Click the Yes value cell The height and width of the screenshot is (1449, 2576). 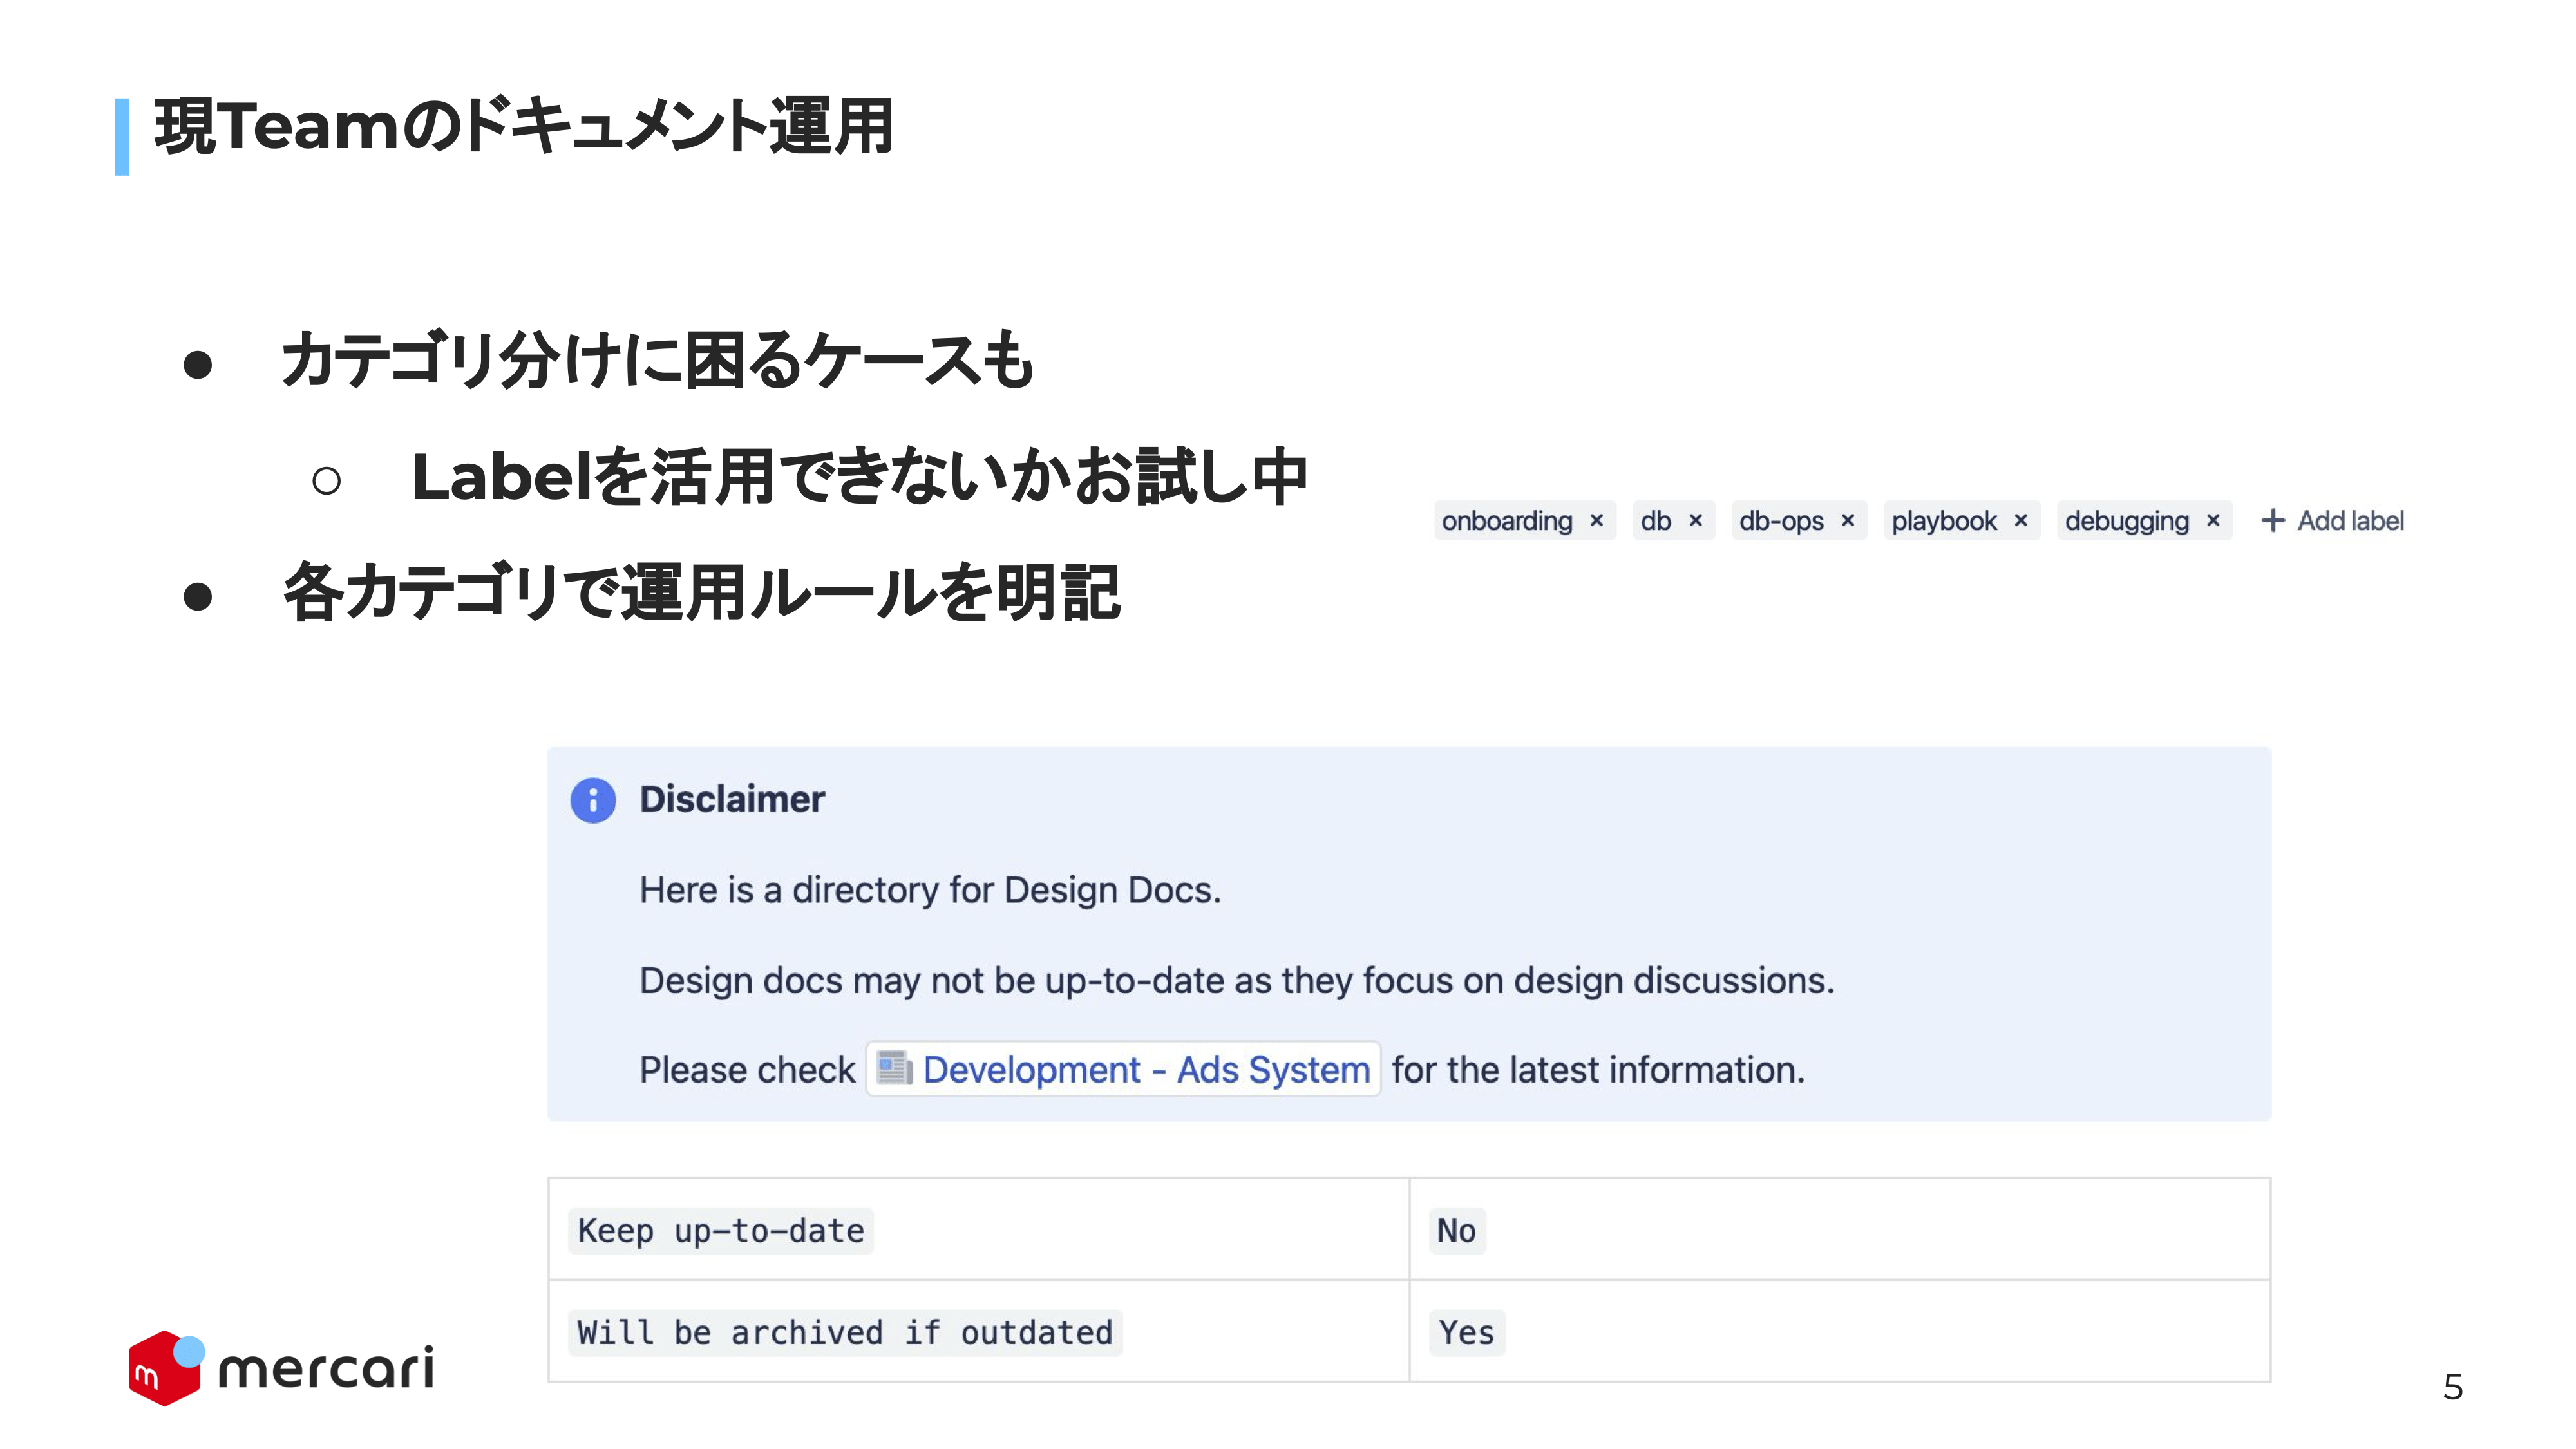pos(1839,1331)
